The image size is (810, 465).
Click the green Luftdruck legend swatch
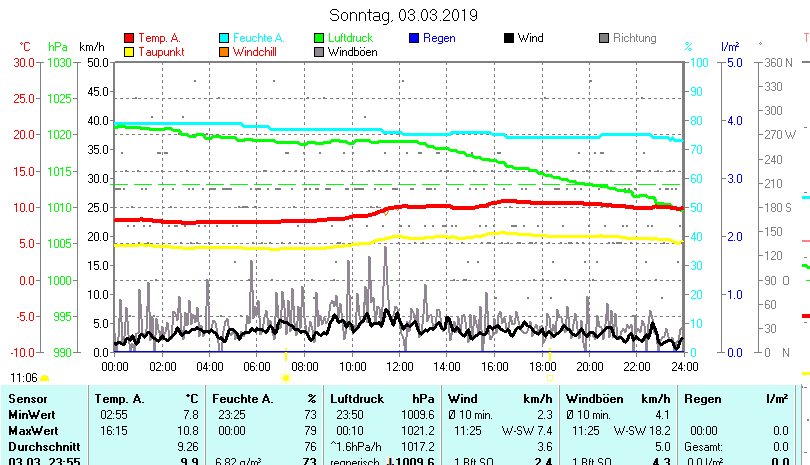(320, 38)
